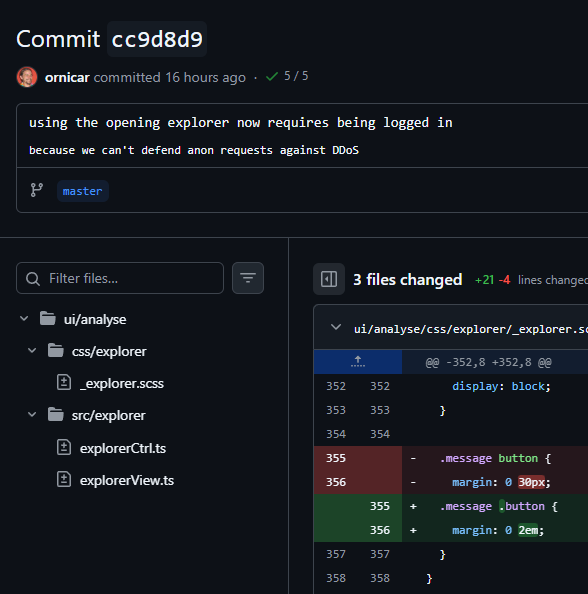This screenshot has width=588, height=594.
Task: Click the commit hash cc9d8d9
Action: (x=157, y=39)
